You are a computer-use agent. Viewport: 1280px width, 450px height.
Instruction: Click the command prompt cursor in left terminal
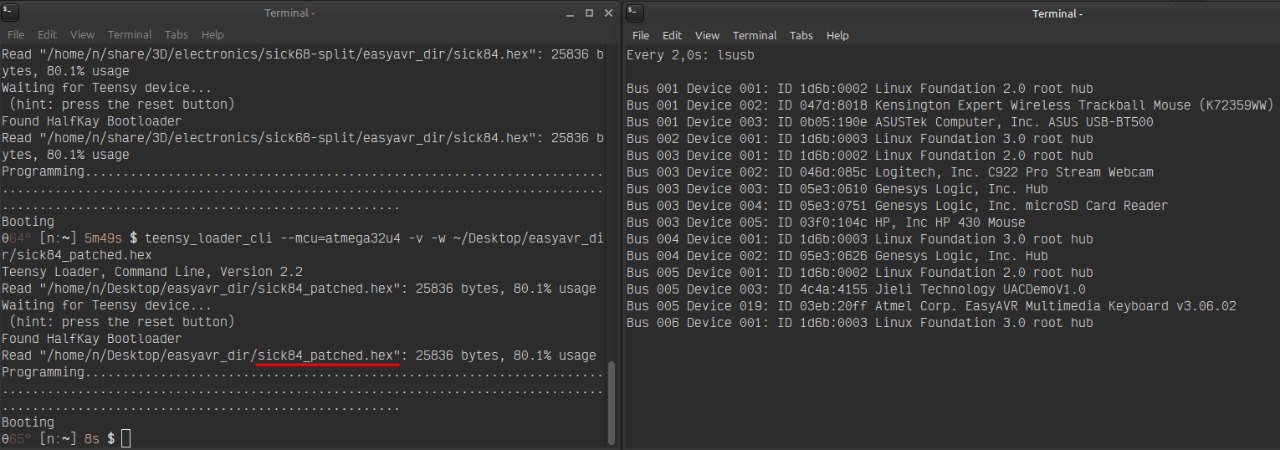point(127,439)
